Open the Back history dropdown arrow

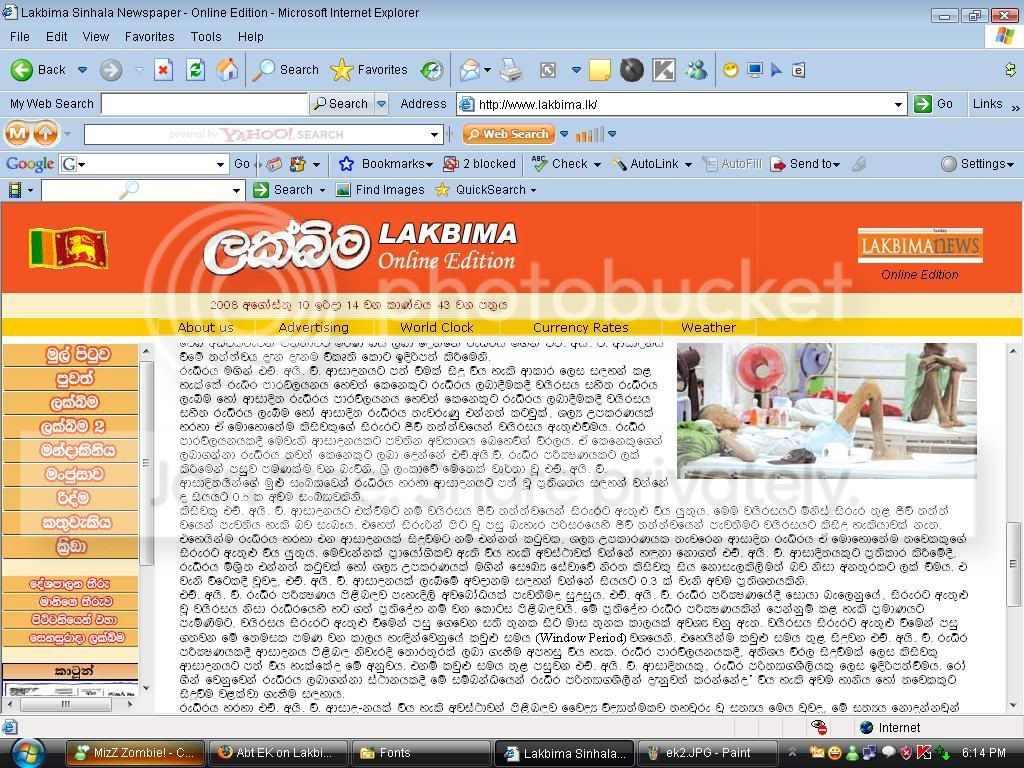tap(82, 69)
